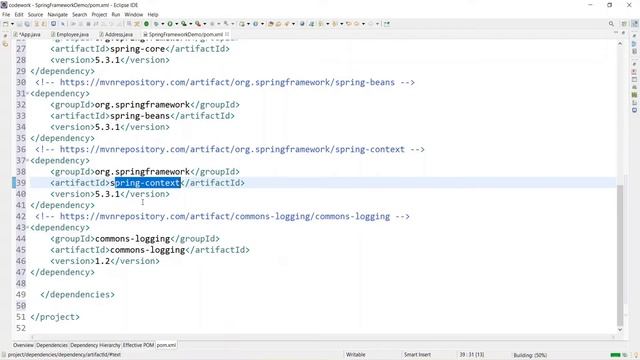
Task: Collapse the dependency block at line 43
Action: [x=28, y=227]
